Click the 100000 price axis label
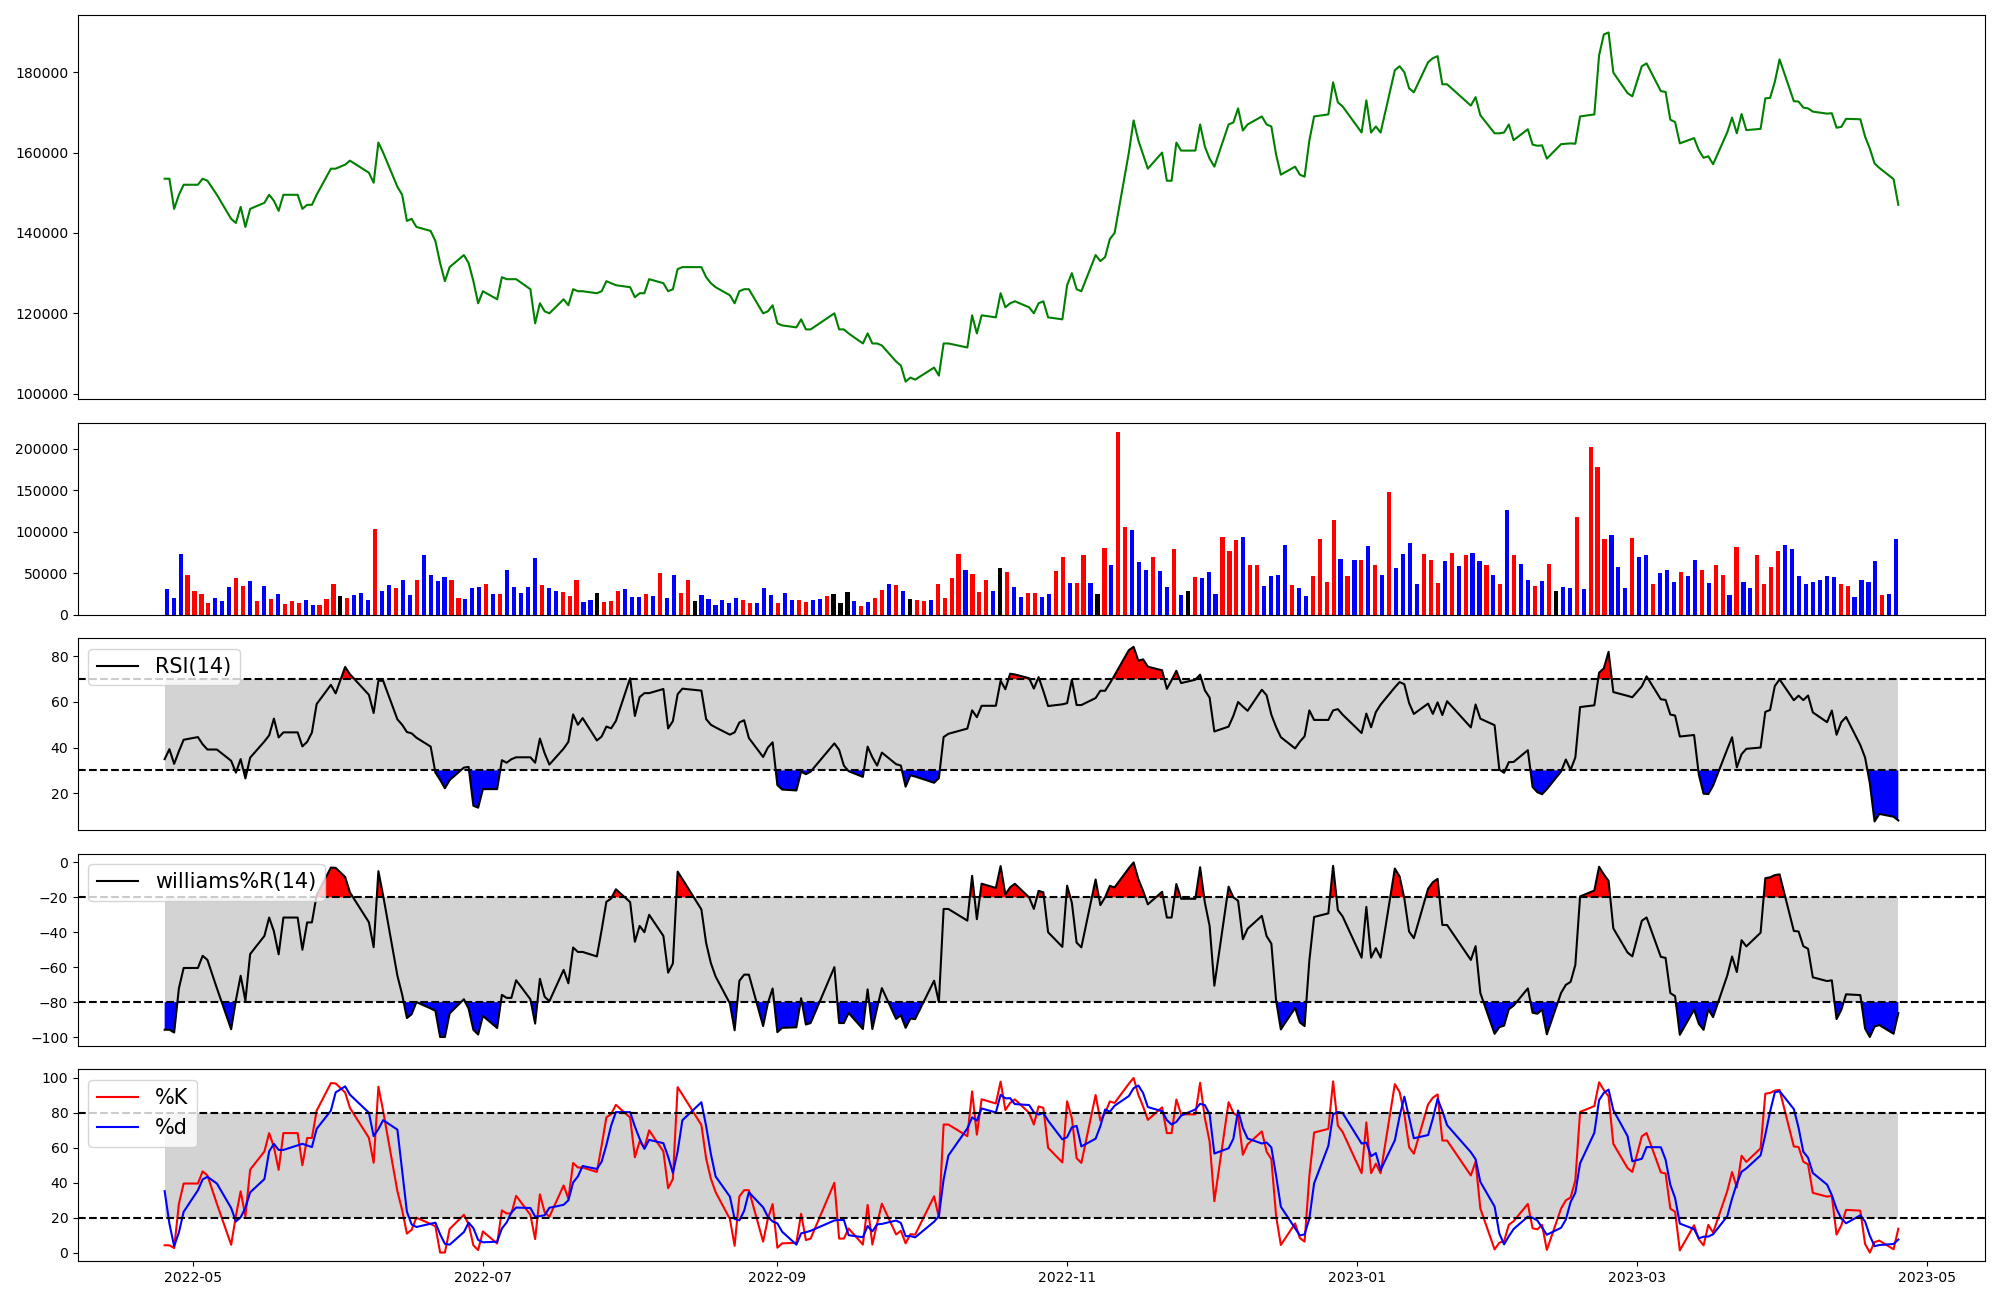2000x1300 pixels. point(42,394)
